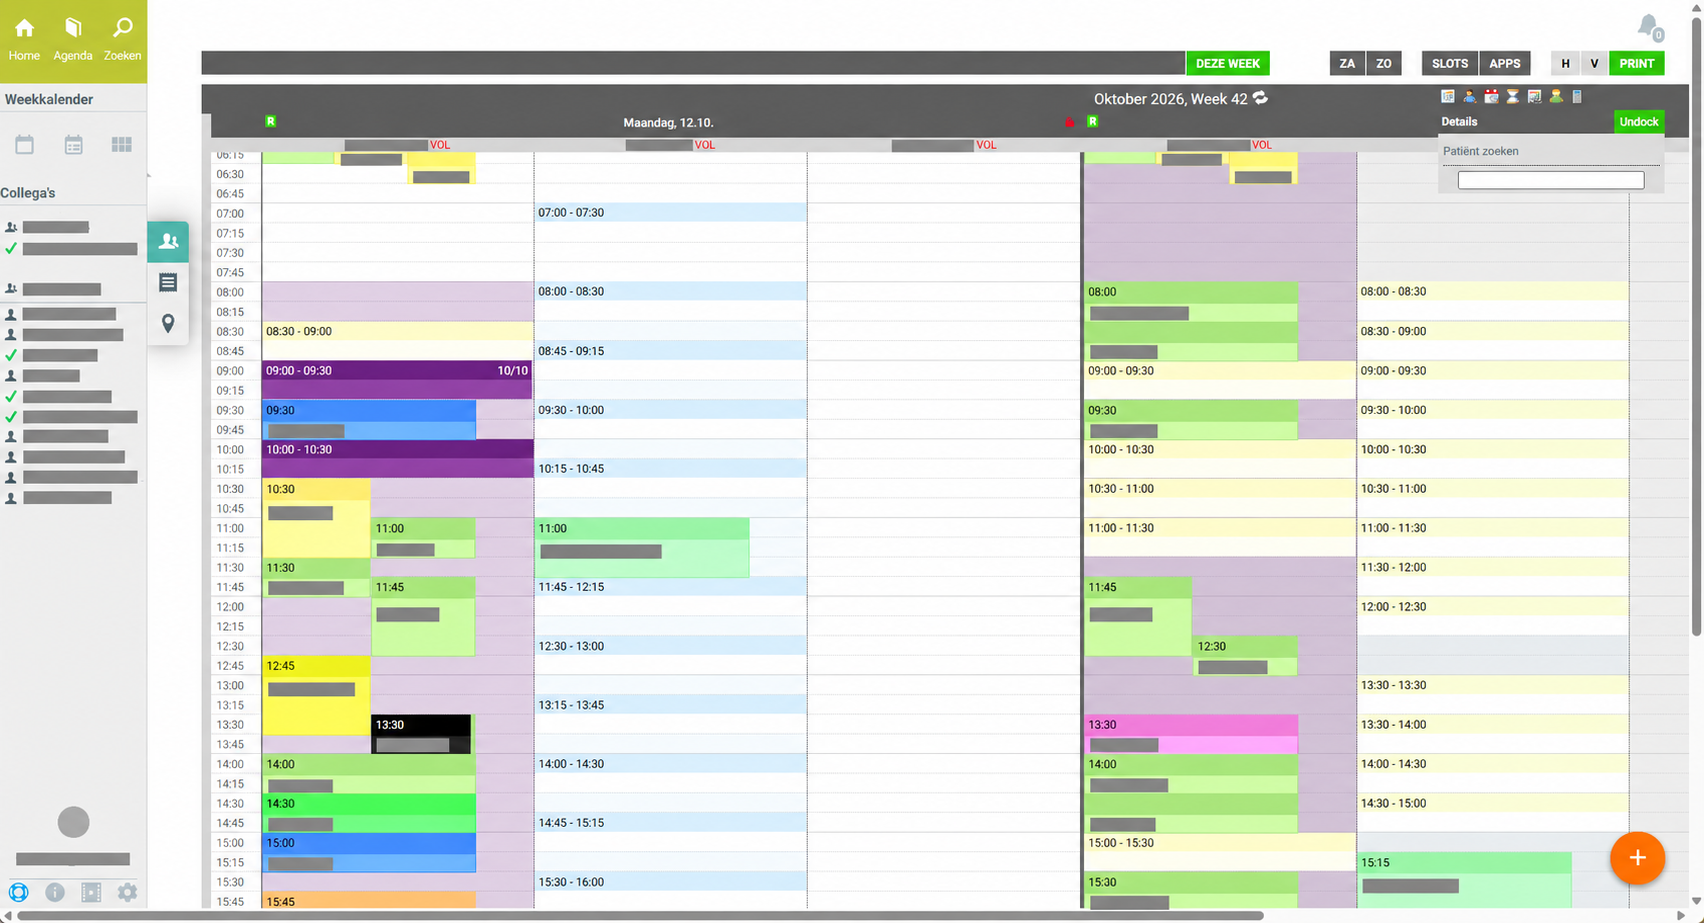
Task: Open the location pin side tab
Action: [168, 323]
